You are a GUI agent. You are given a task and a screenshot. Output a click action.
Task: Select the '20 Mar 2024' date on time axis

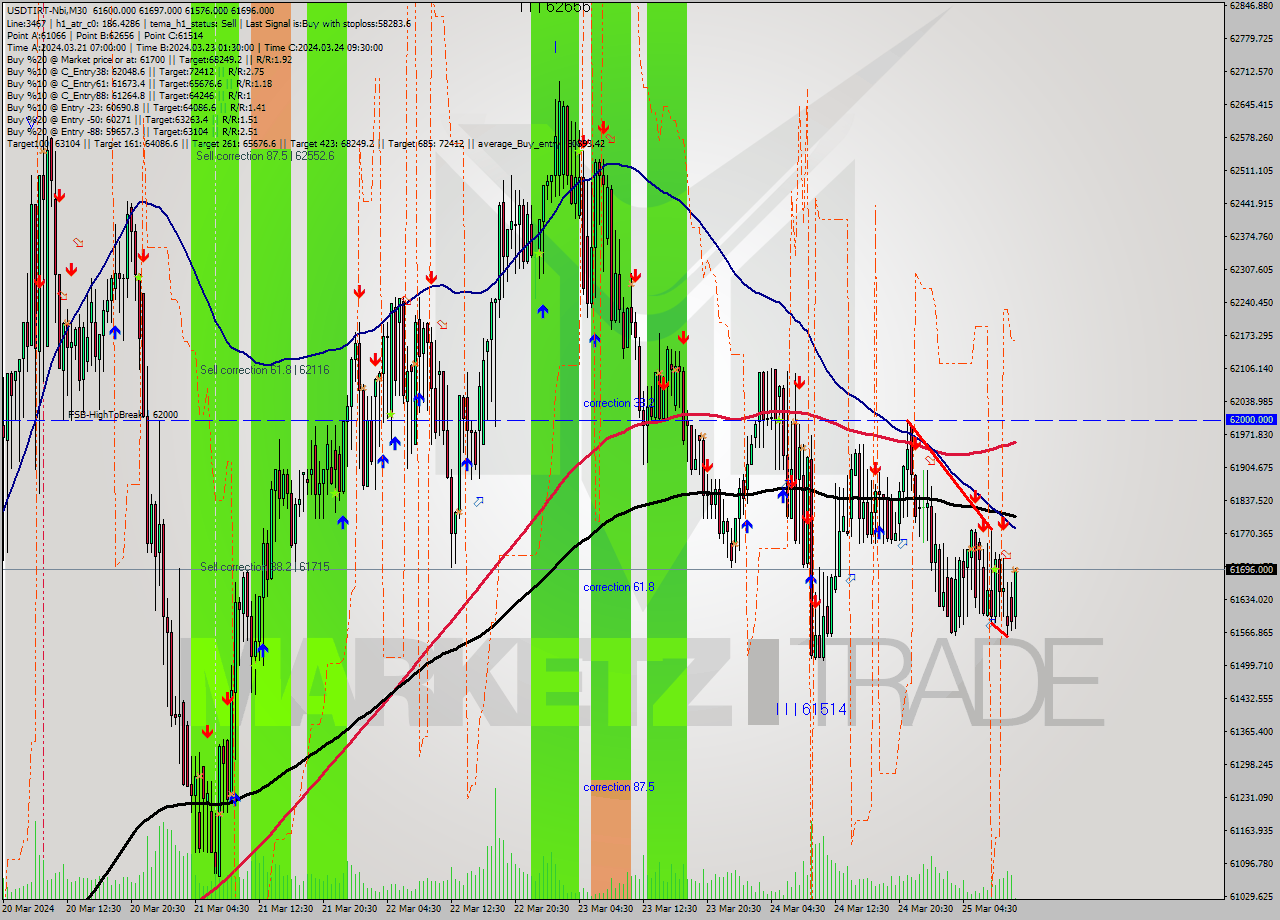point(27,909)
